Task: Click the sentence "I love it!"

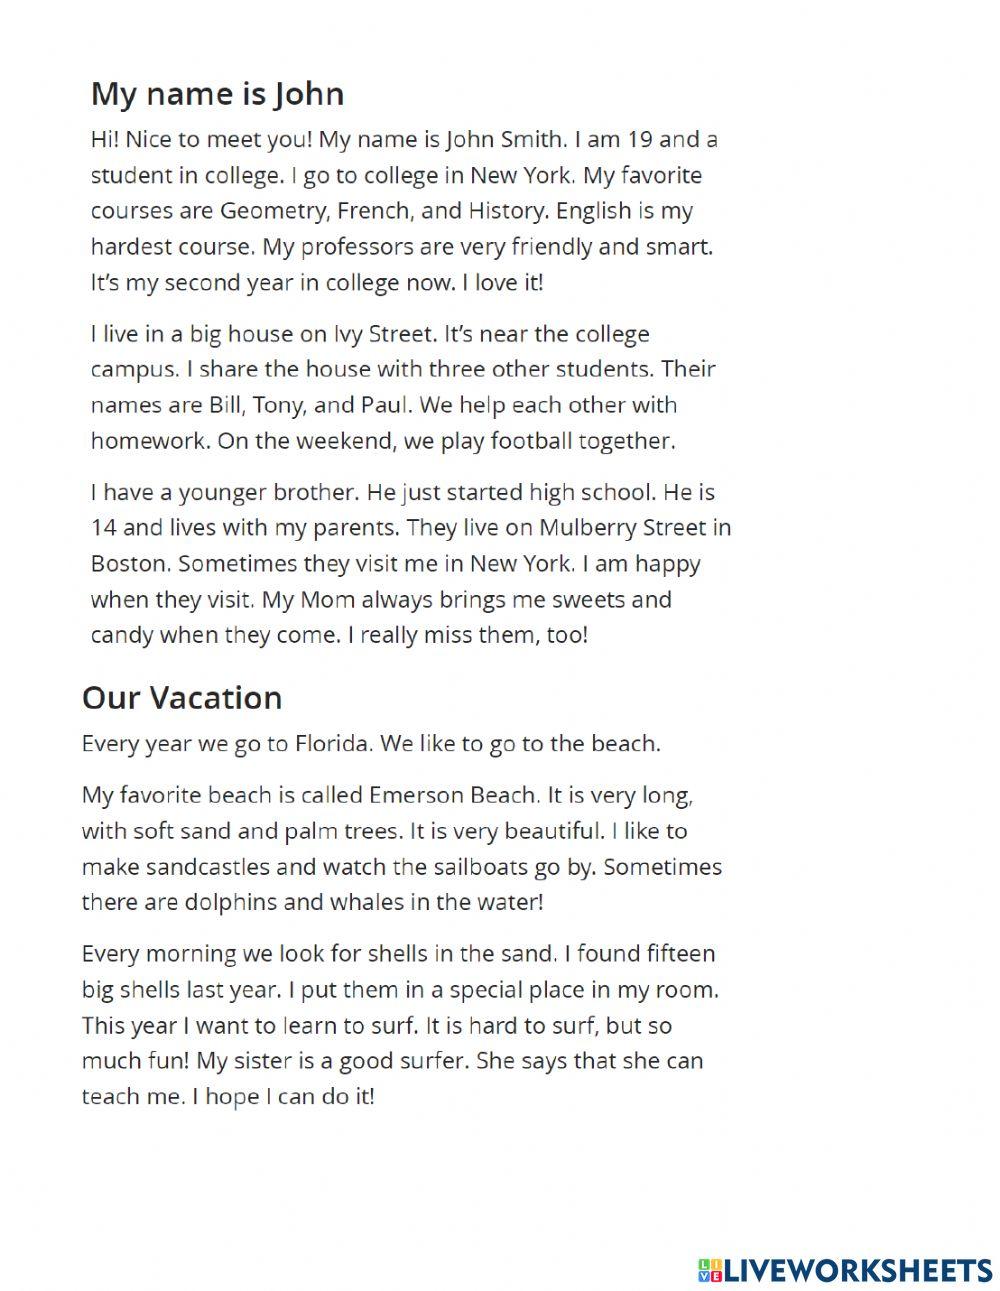Action: [x=502, y=282]
